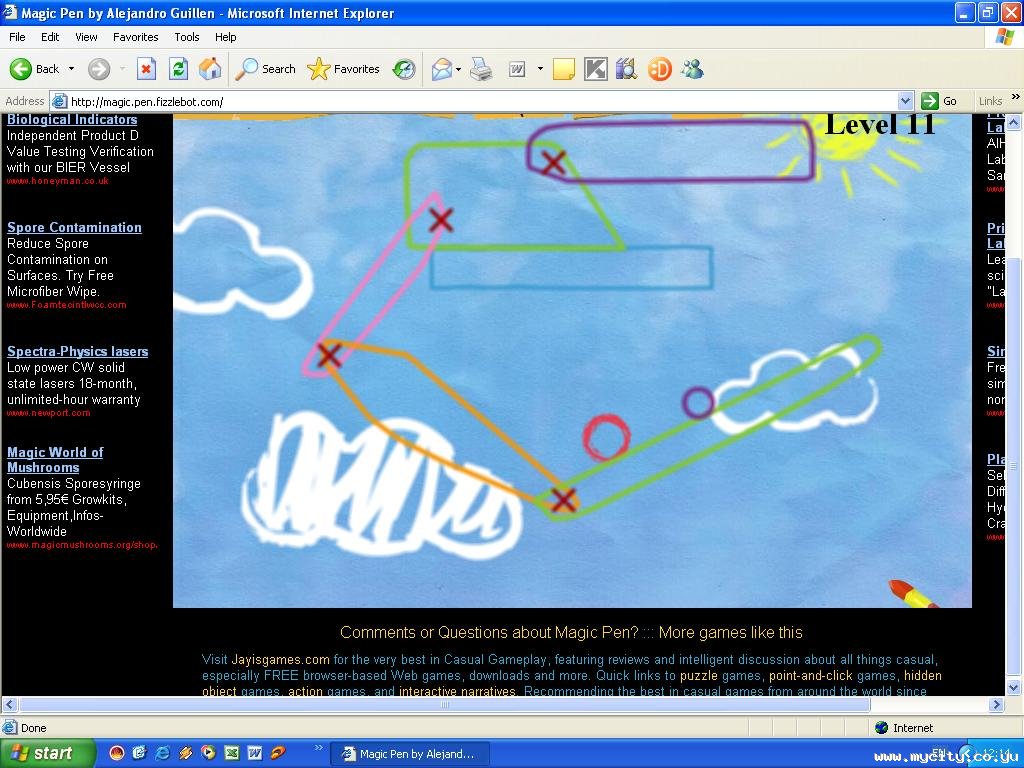This screenshot has width=1024, height=768.
Task: Click the Refresh page icon
Action: [178, 69]
